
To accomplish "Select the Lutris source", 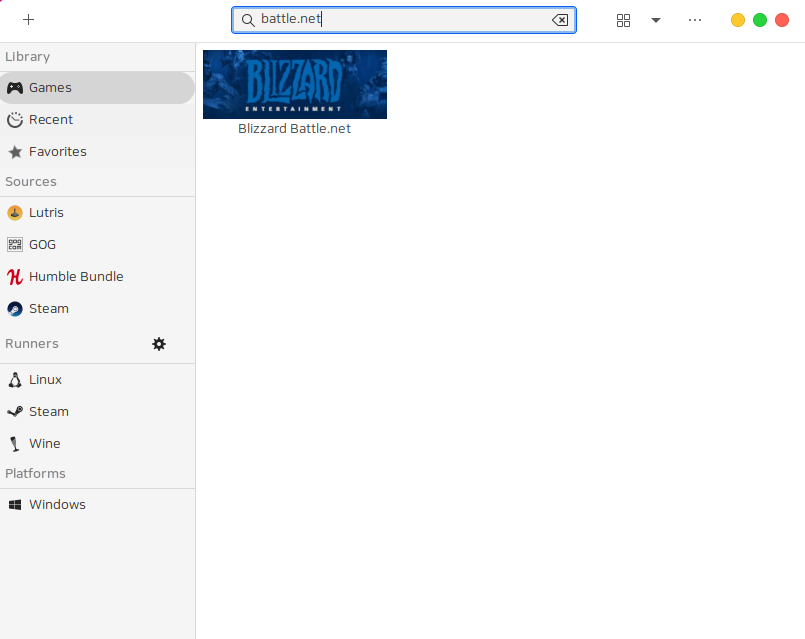I will (46, 213).
